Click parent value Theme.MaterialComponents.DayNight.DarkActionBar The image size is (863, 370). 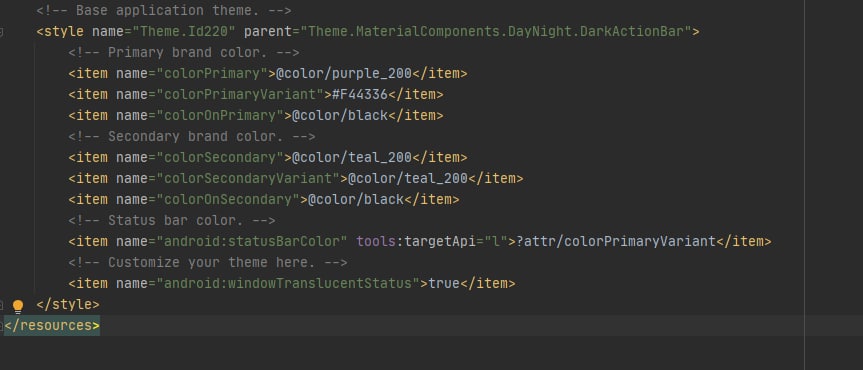[495, 31]
